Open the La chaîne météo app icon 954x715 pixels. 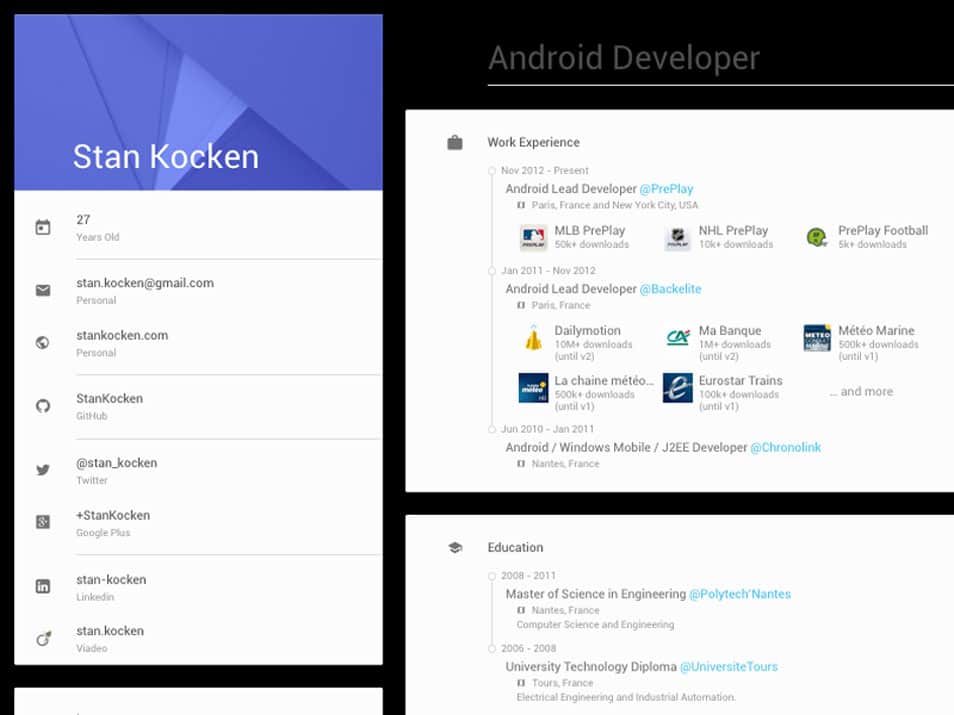click(x=533, y=388)
